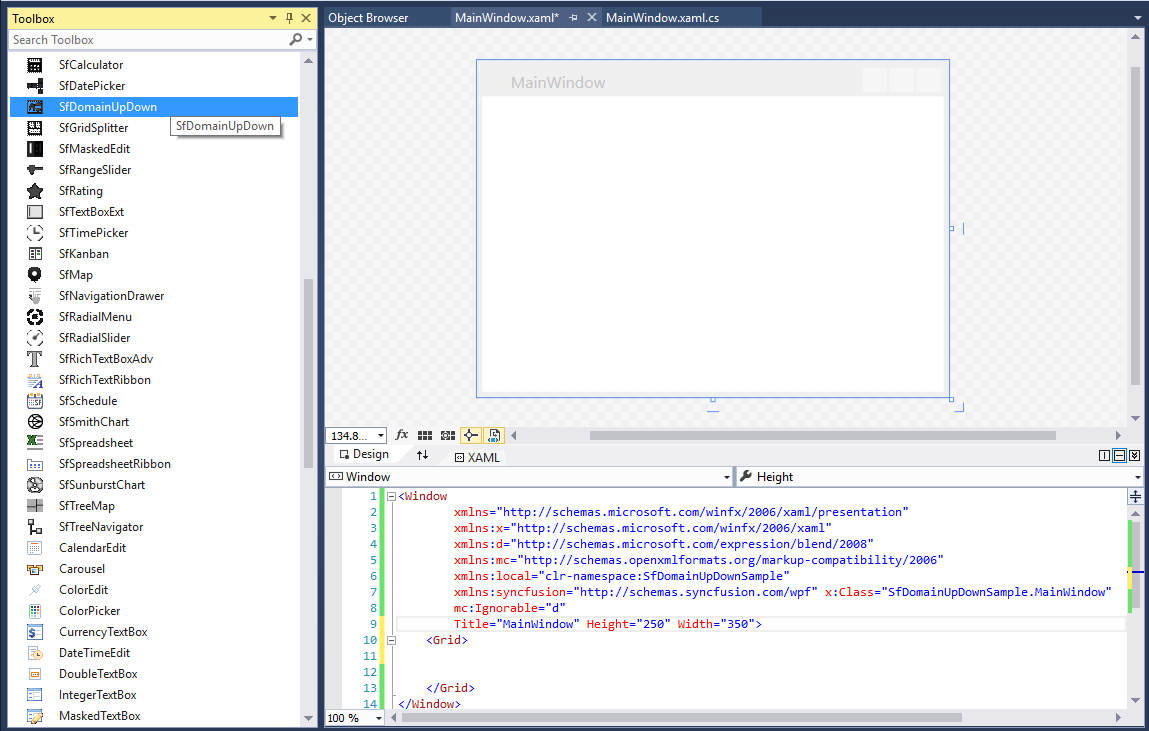Image resolution: width=1149 pixels, height=731 pixels.
Task: Click the swap panes arrows icon
Action: pos(422,455)
